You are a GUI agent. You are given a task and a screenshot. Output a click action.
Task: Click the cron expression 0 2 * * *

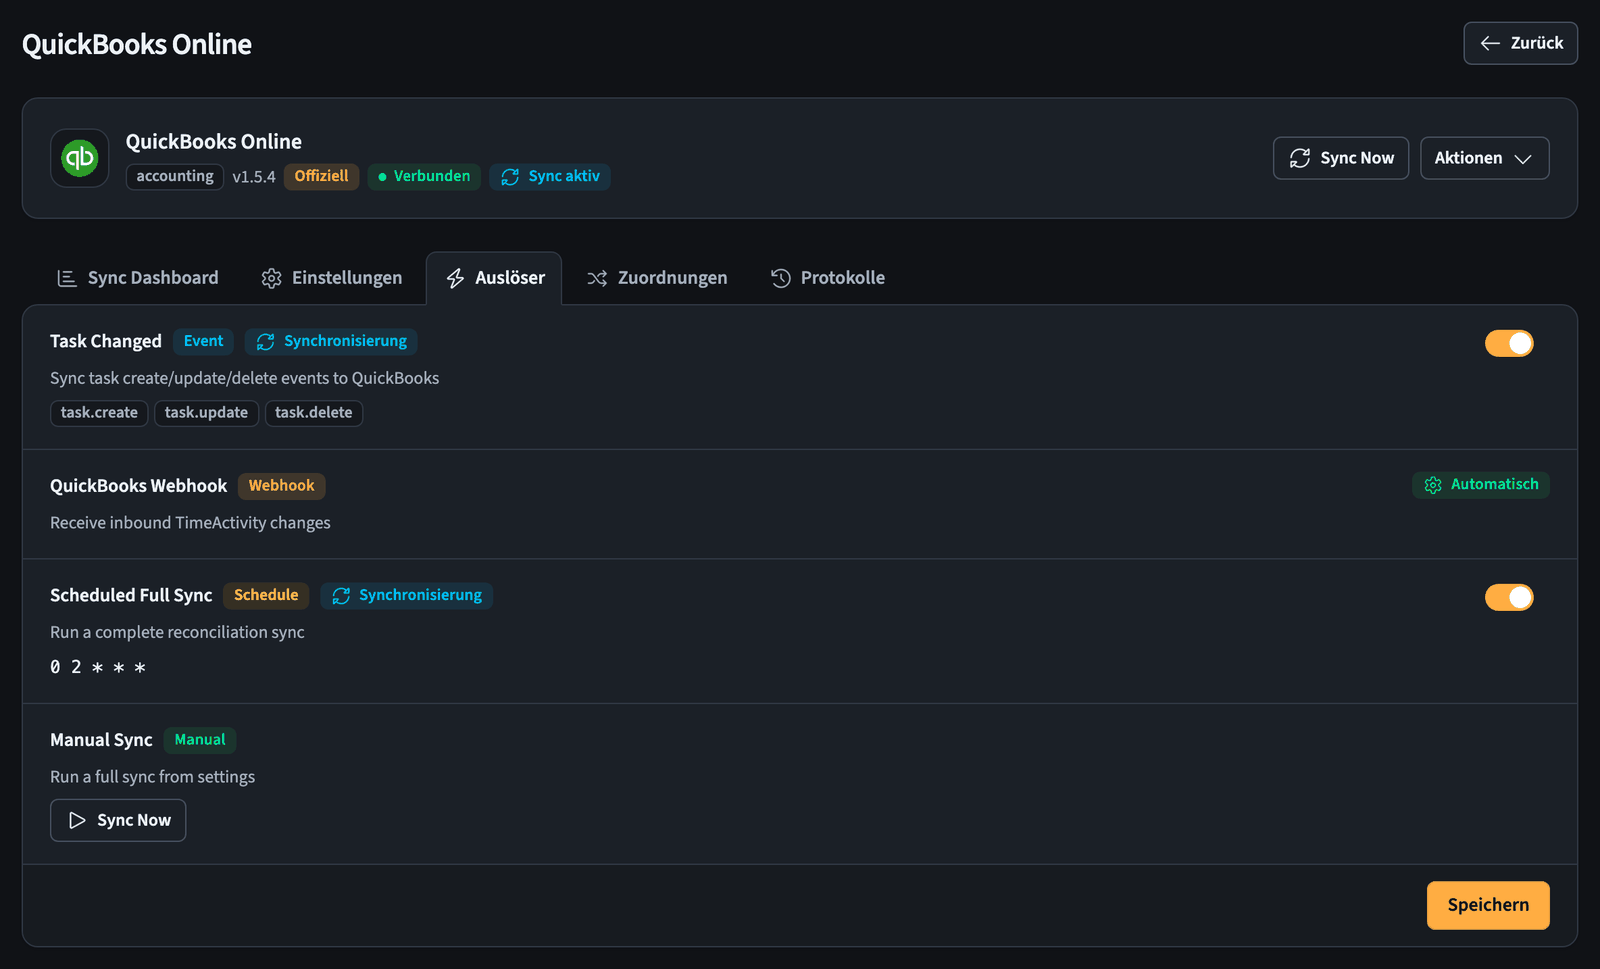98,667
